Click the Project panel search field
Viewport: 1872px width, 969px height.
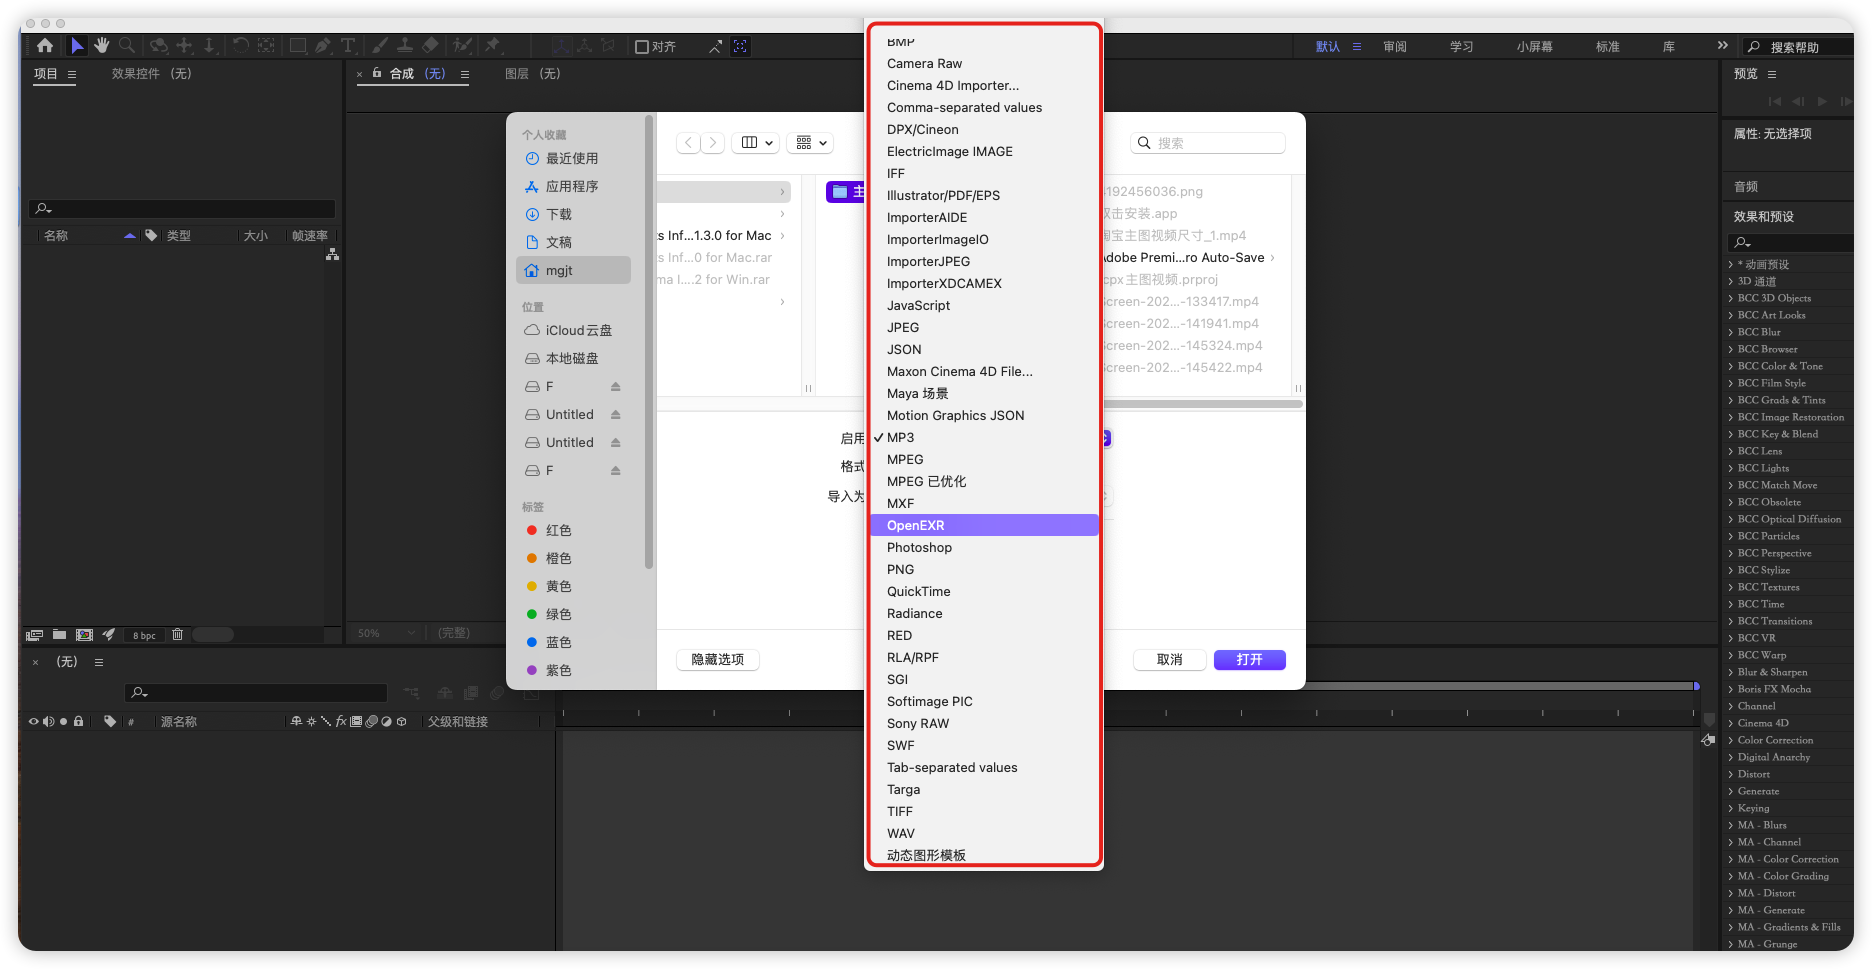[182, 208]
